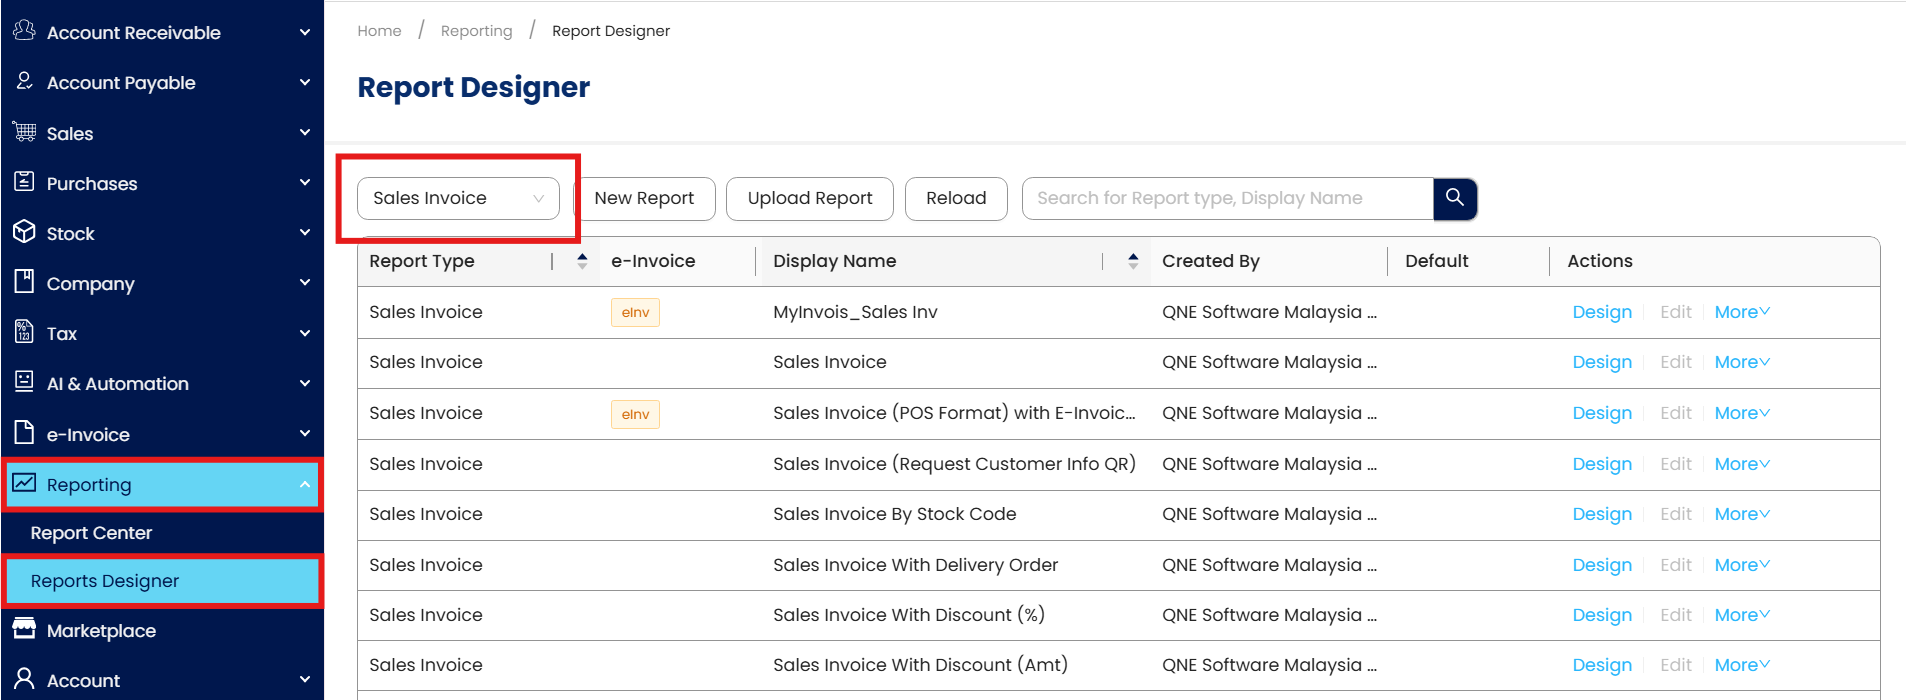Sort table by Report Type column arrows
1906x700 pixels.
coord(582,261)
